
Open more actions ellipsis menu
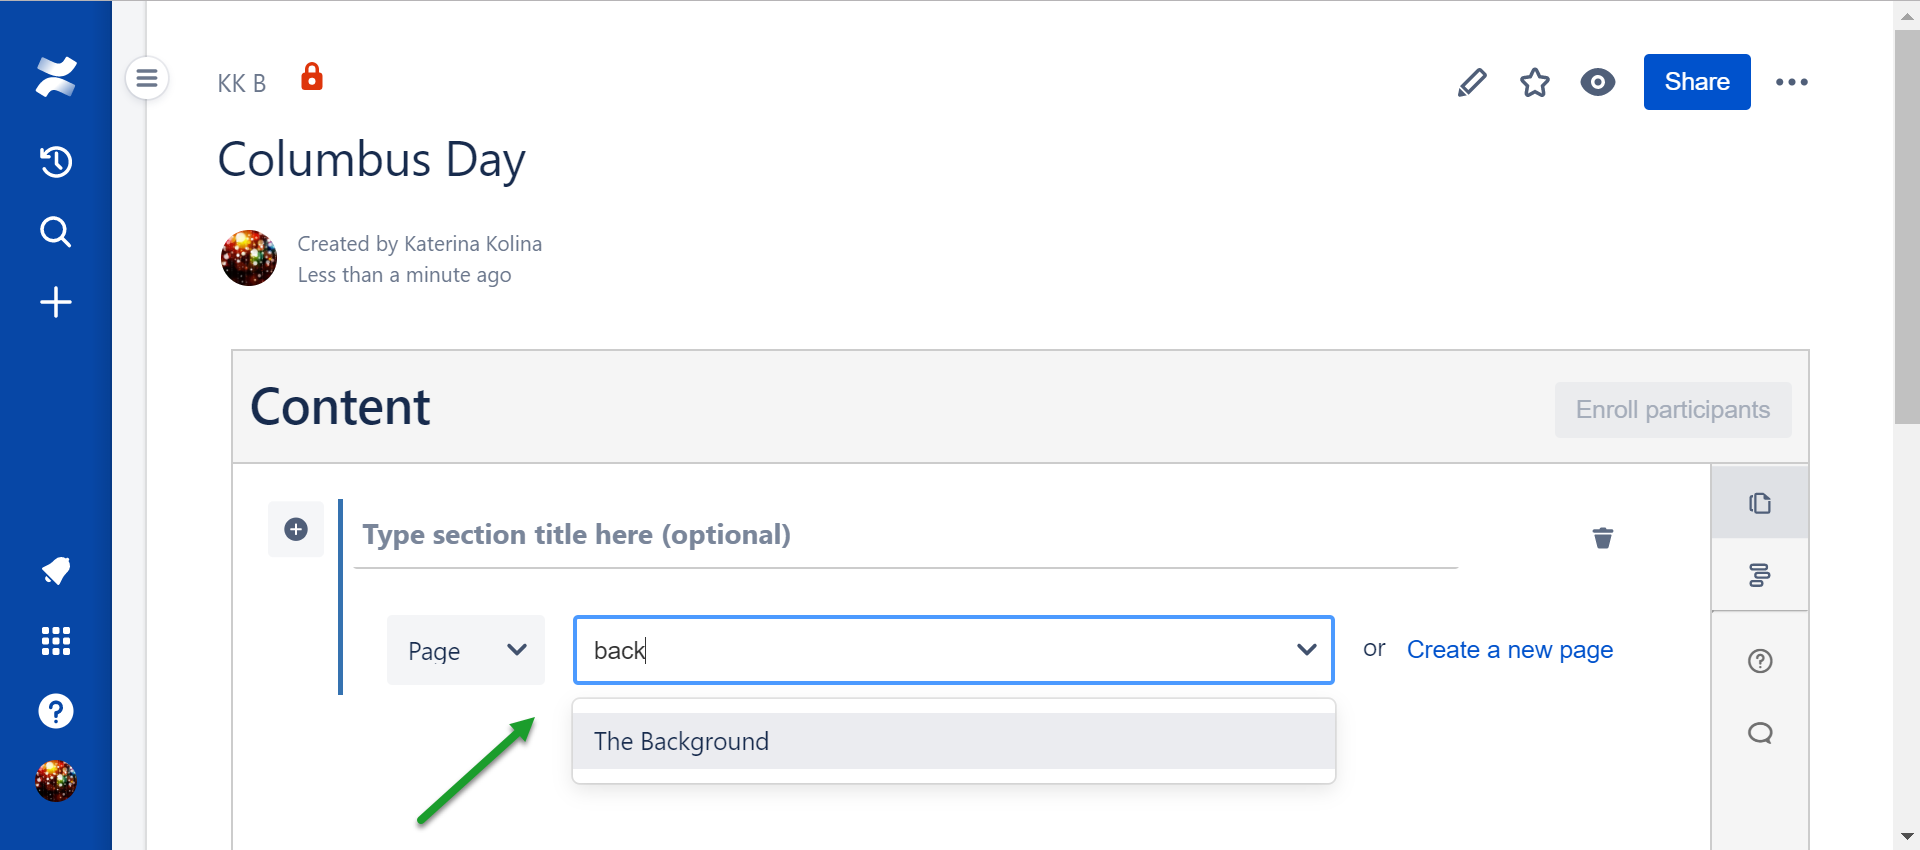[1791, 82]
